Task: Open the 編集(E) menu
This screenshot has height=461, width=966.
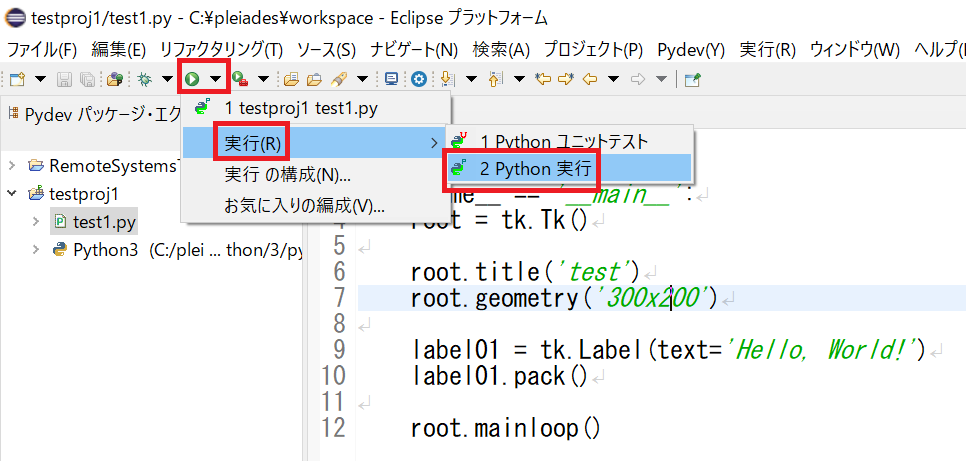Action: click(119, 49)
